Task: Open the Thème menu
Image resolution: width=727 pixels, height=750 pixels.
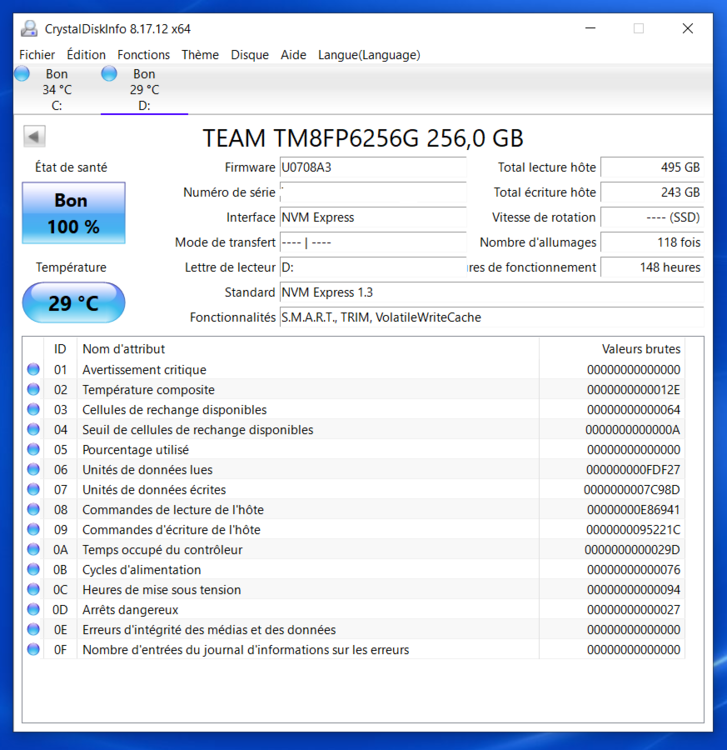Action: (200, 55)
